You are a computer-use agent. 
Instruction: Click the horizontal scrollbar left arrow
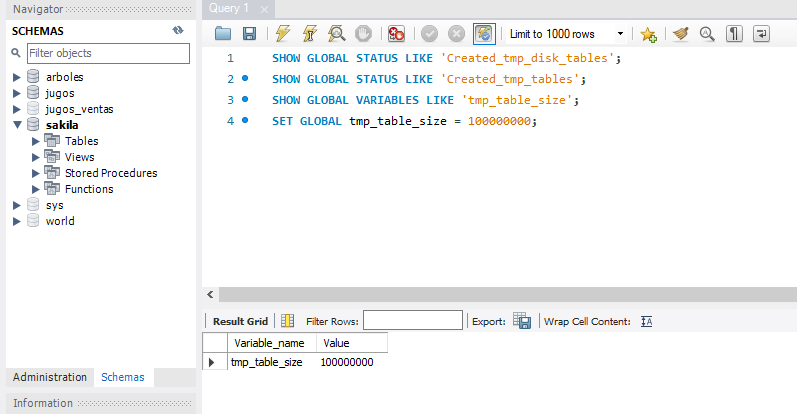pyautogui.click(x=210, y=294)
